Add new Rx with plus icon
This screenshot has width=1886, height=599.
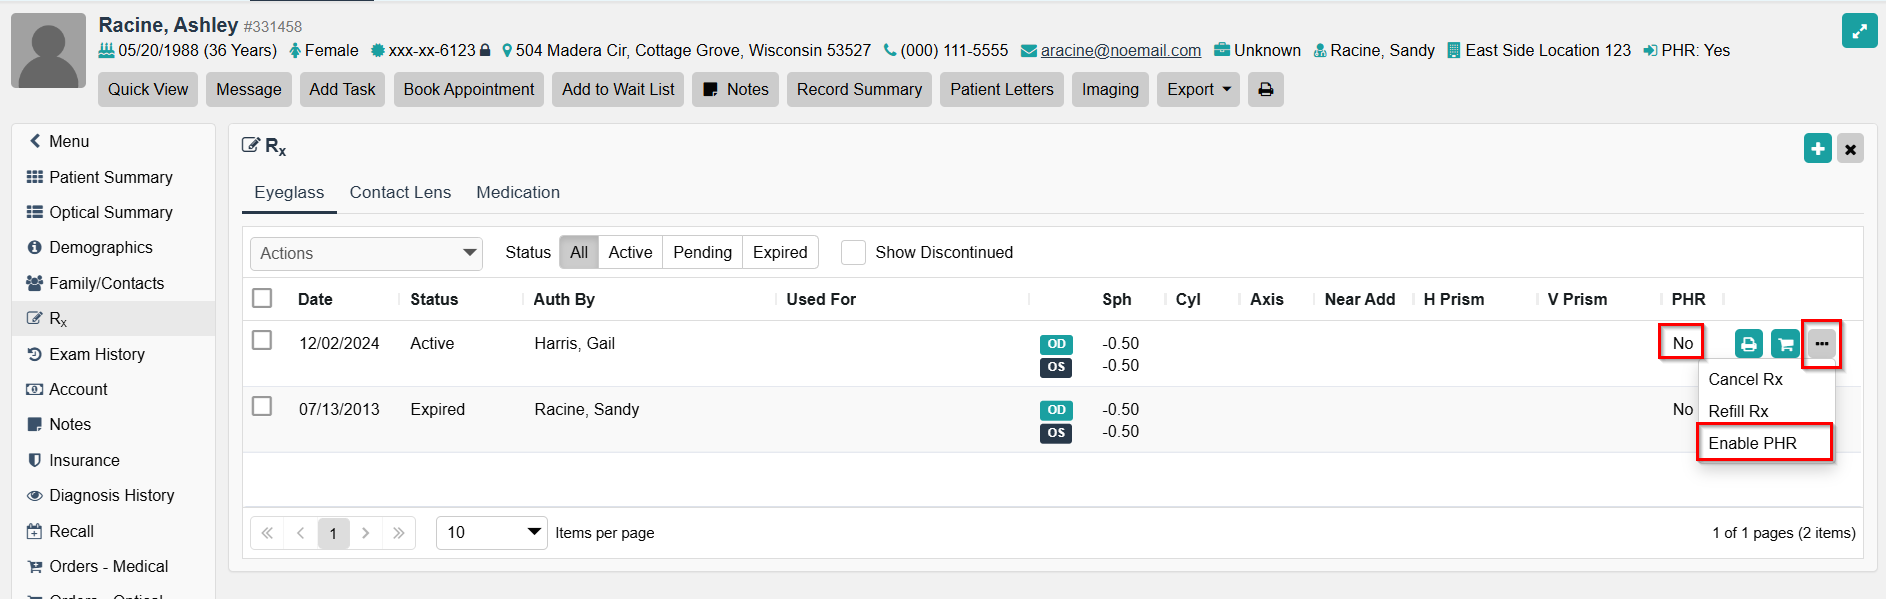[x=1817, y=149]
